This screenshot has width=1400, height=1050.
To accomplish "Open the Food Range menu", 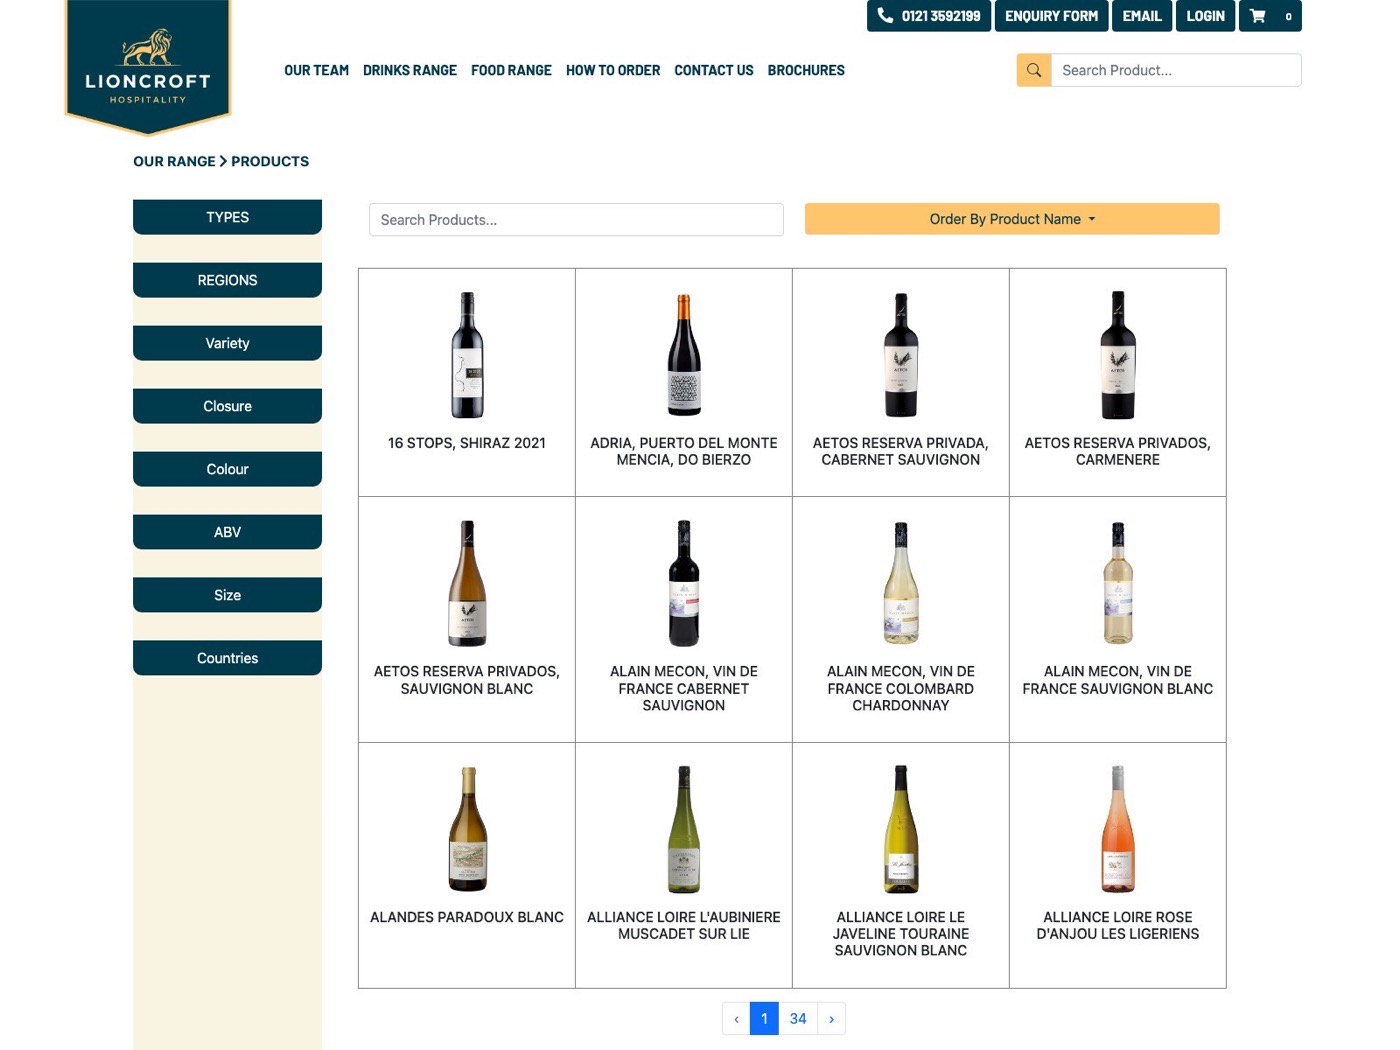I will point(511,70).
